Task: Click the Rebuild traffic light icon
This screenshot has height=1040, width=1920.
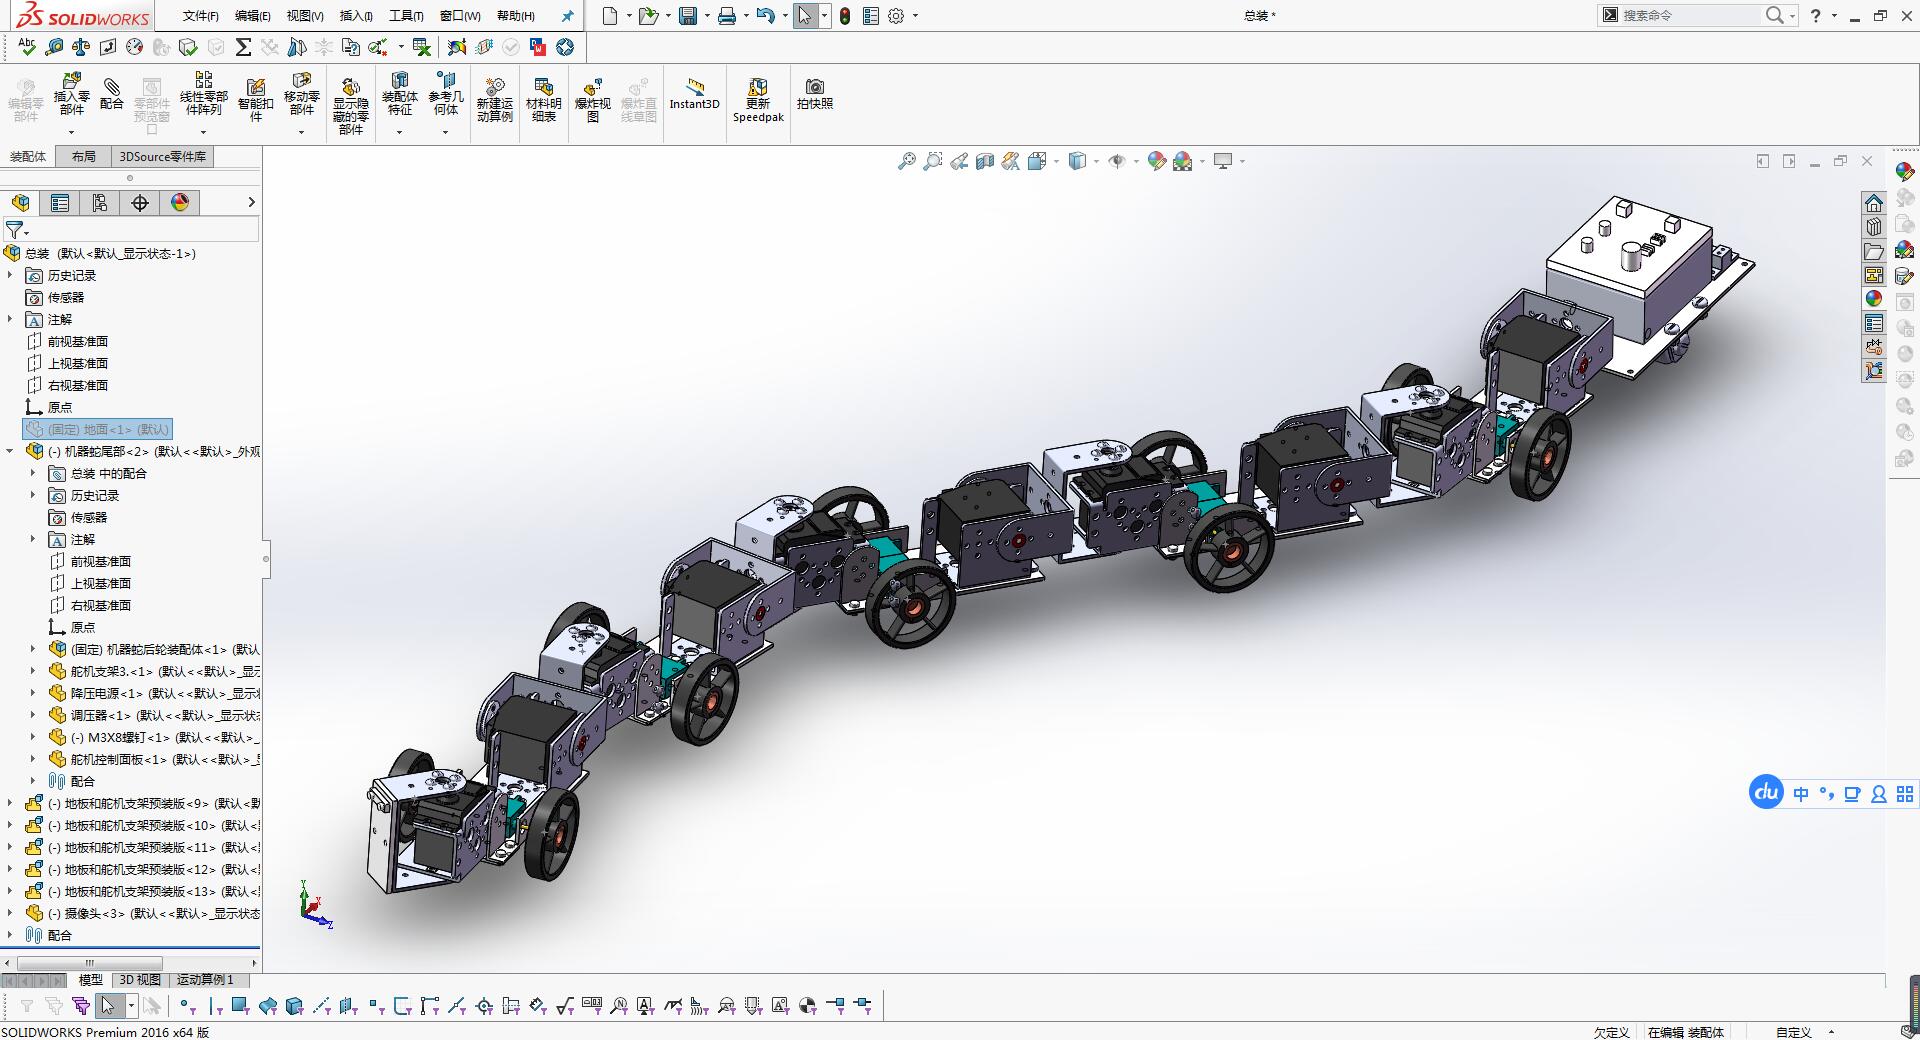Action: point(845,16)
